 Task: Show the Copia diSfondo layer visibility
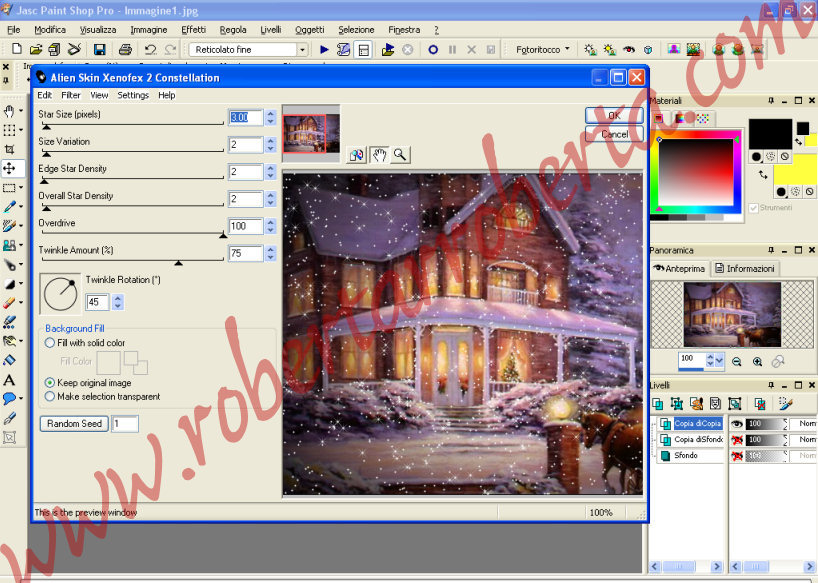(x=737, y=440)
